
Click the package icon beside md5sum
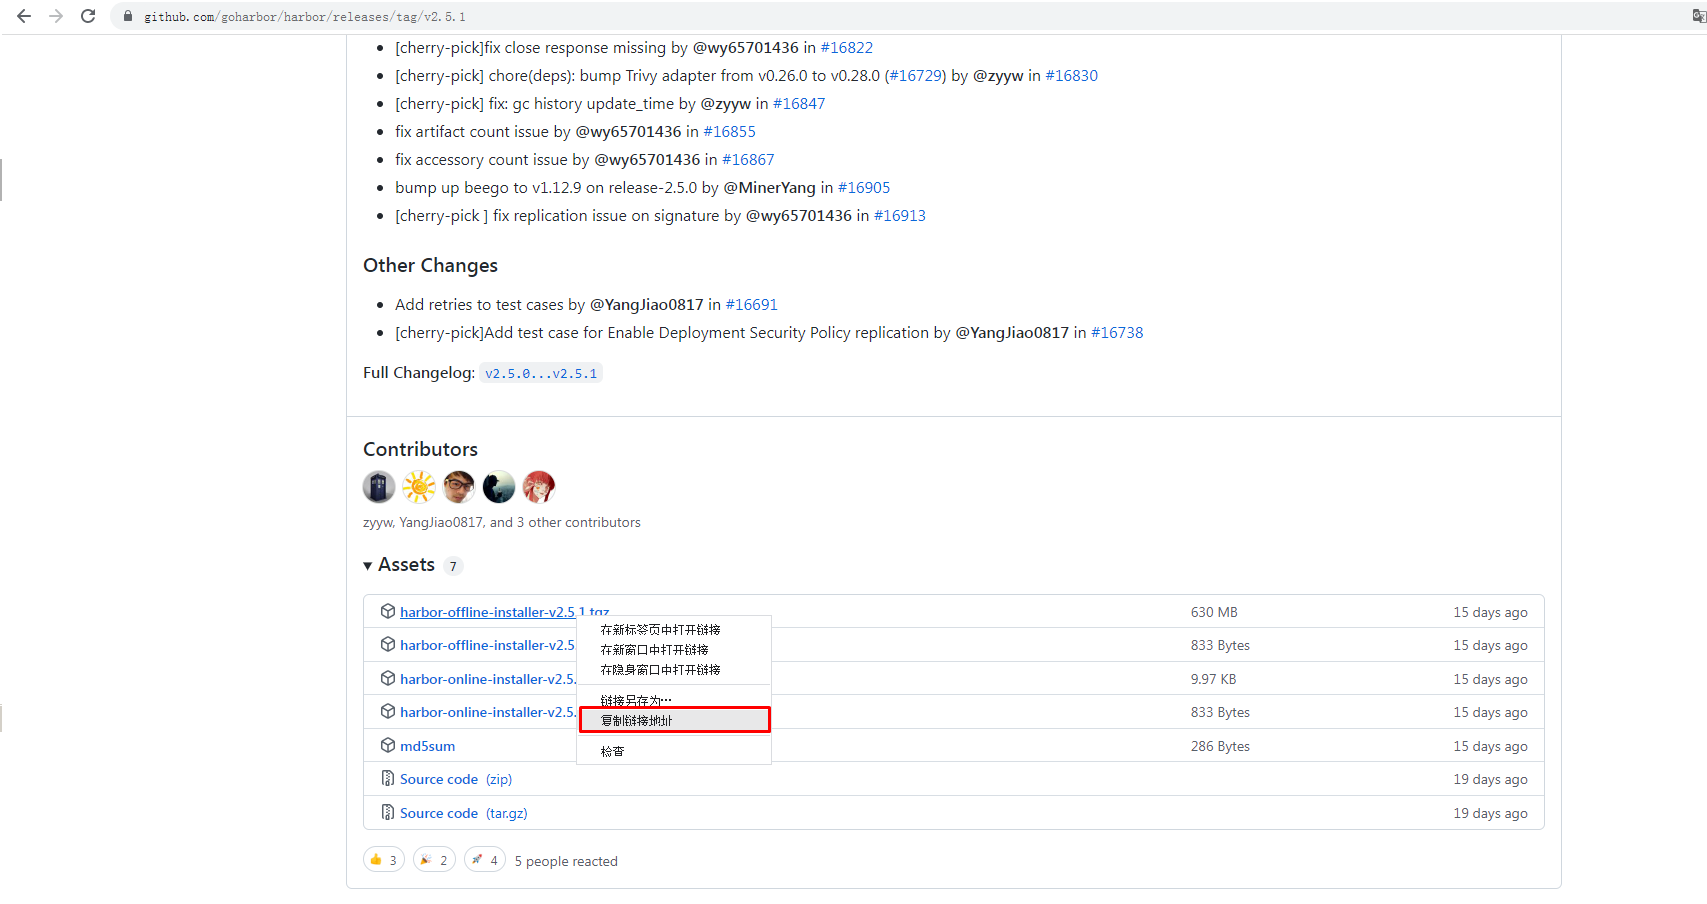pyautogui.click(x=388, y=745)
